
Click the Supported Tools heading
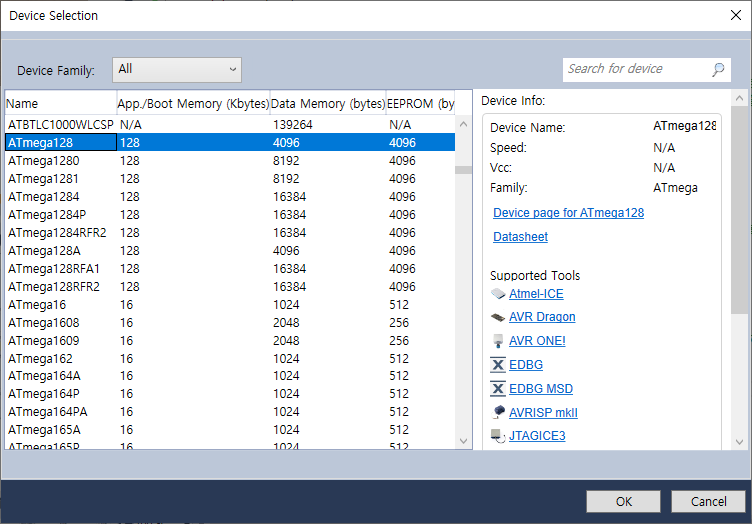click(535, 276)
